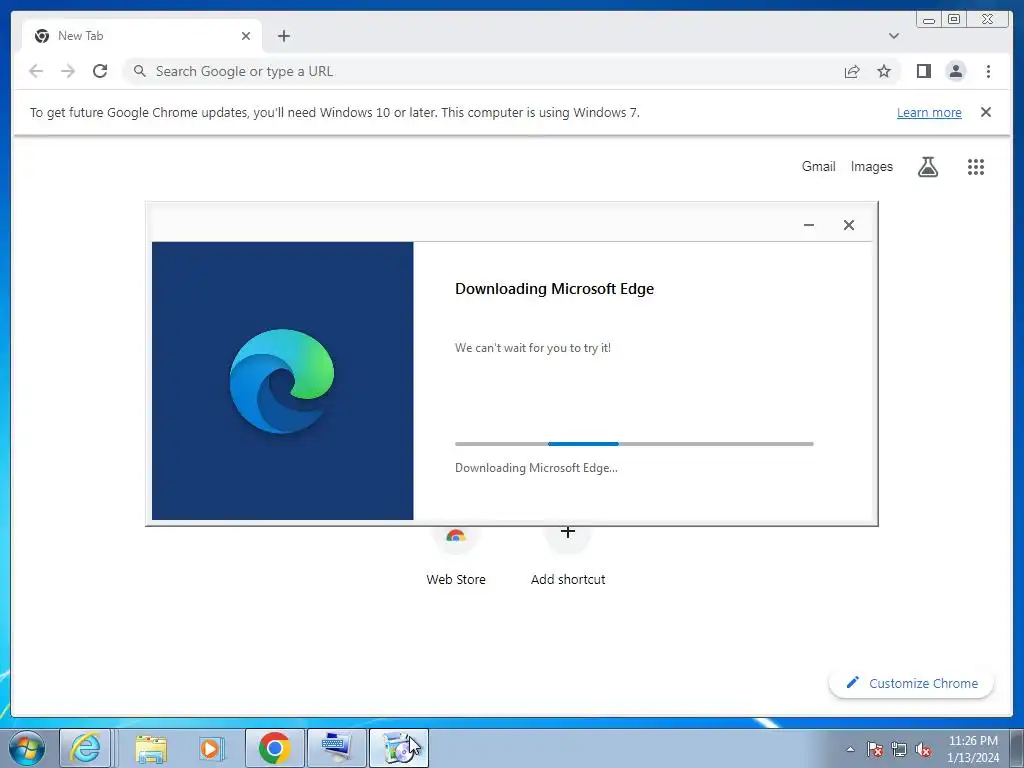Image resolution: width=1024 pixels, height=768 pixels.
Task: Open the Windows Start menu
Action: click(27, 748)
